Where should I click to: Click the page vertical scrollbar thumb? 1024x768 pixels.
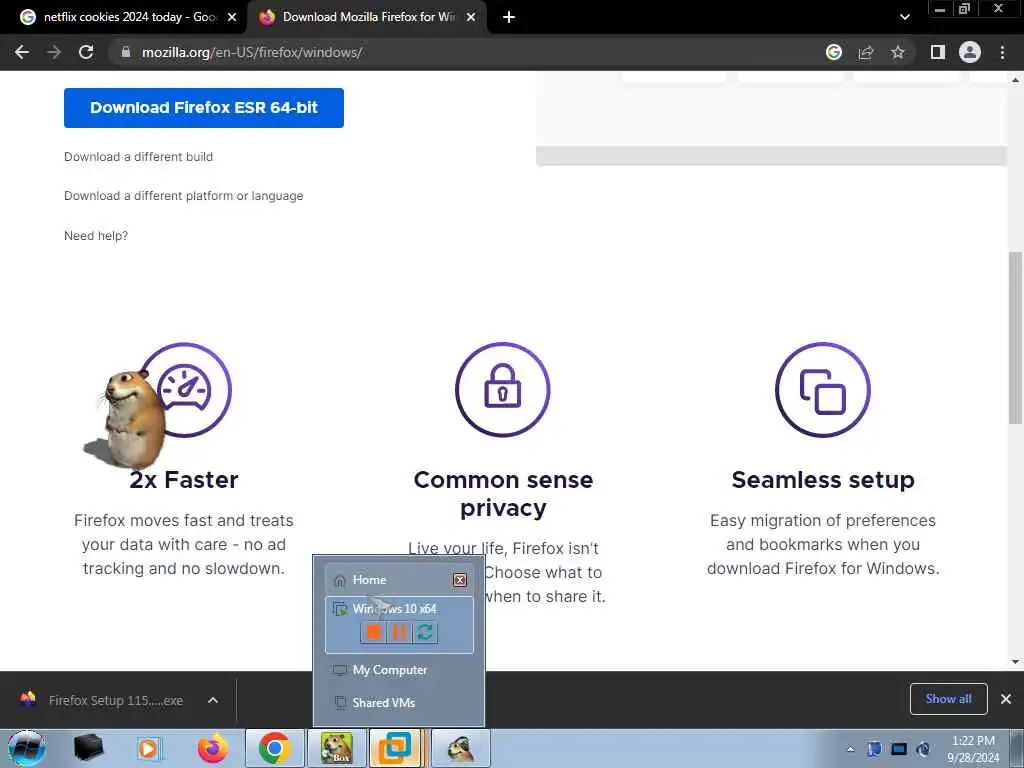(x=1015, y=338)
